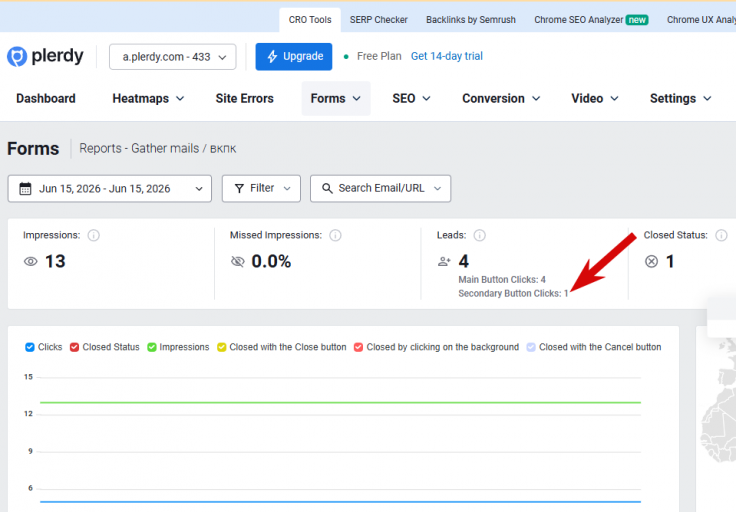Click the circled X icon beside 1
The width and height of the screenshot is (736, 512).
coord(652,261)
